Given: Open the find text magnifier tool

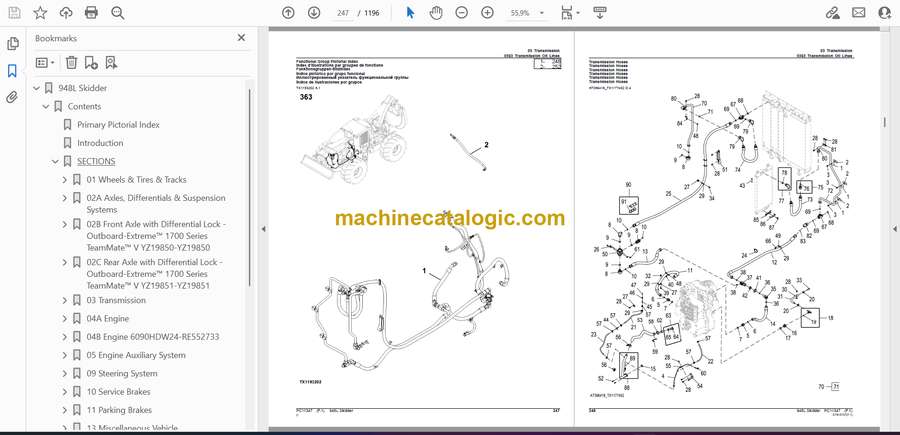Looking at the screenshot, I should click(x=118, y=13).
